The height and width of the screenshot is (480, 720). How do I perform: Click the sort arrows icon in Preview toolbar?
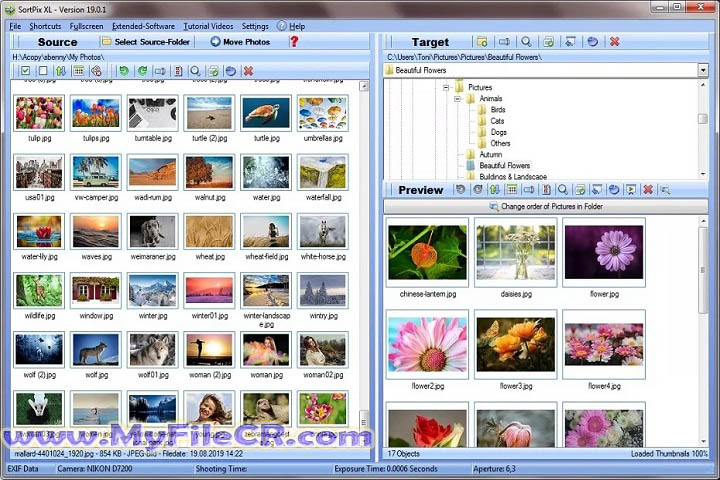(495, 189)
